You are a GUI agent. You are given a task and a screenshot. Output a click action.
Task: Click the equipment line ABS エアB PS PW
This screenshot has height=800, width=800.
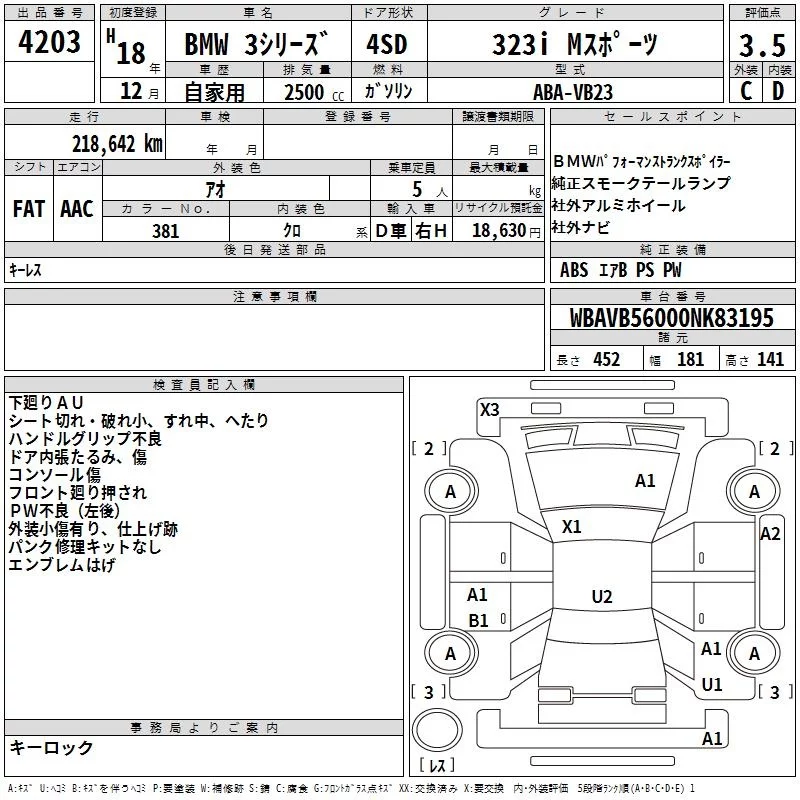620,270
